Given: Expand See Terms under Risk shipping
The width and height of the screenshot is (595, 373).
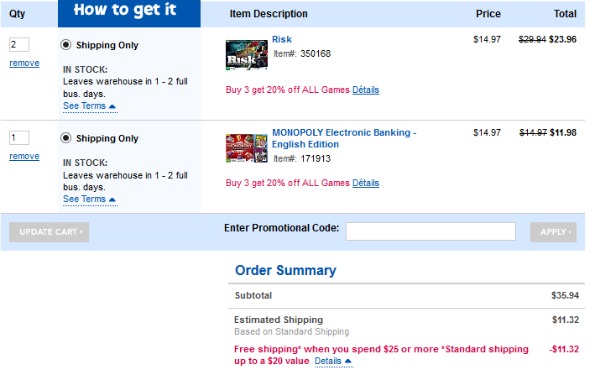Looking at the screenshot, I should tap(90, 106).
